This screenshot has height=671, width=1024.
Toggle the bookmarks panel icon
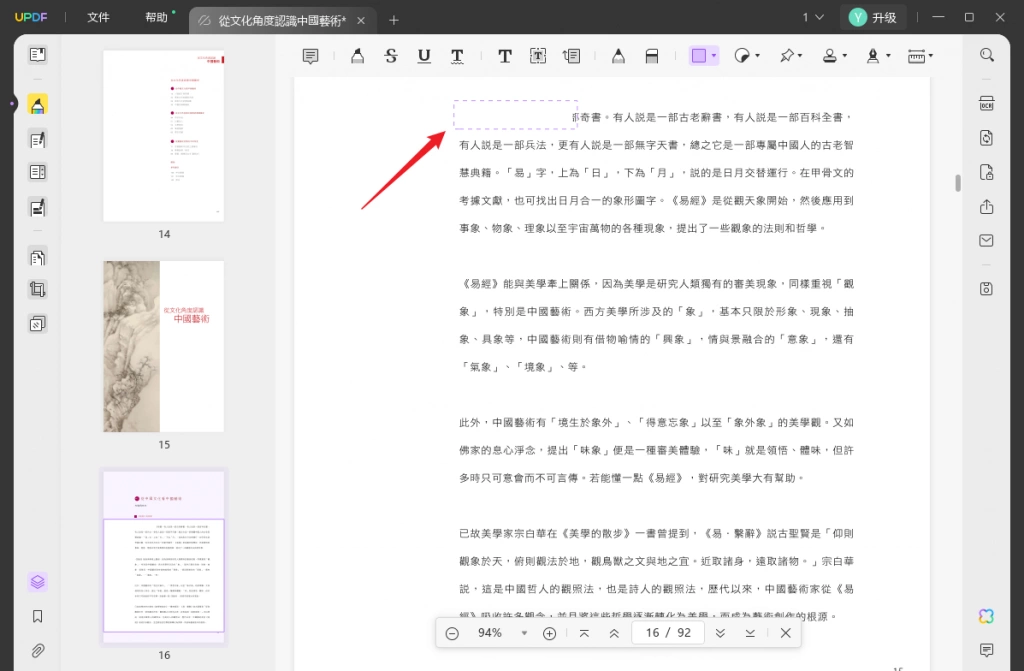point(37,616)
